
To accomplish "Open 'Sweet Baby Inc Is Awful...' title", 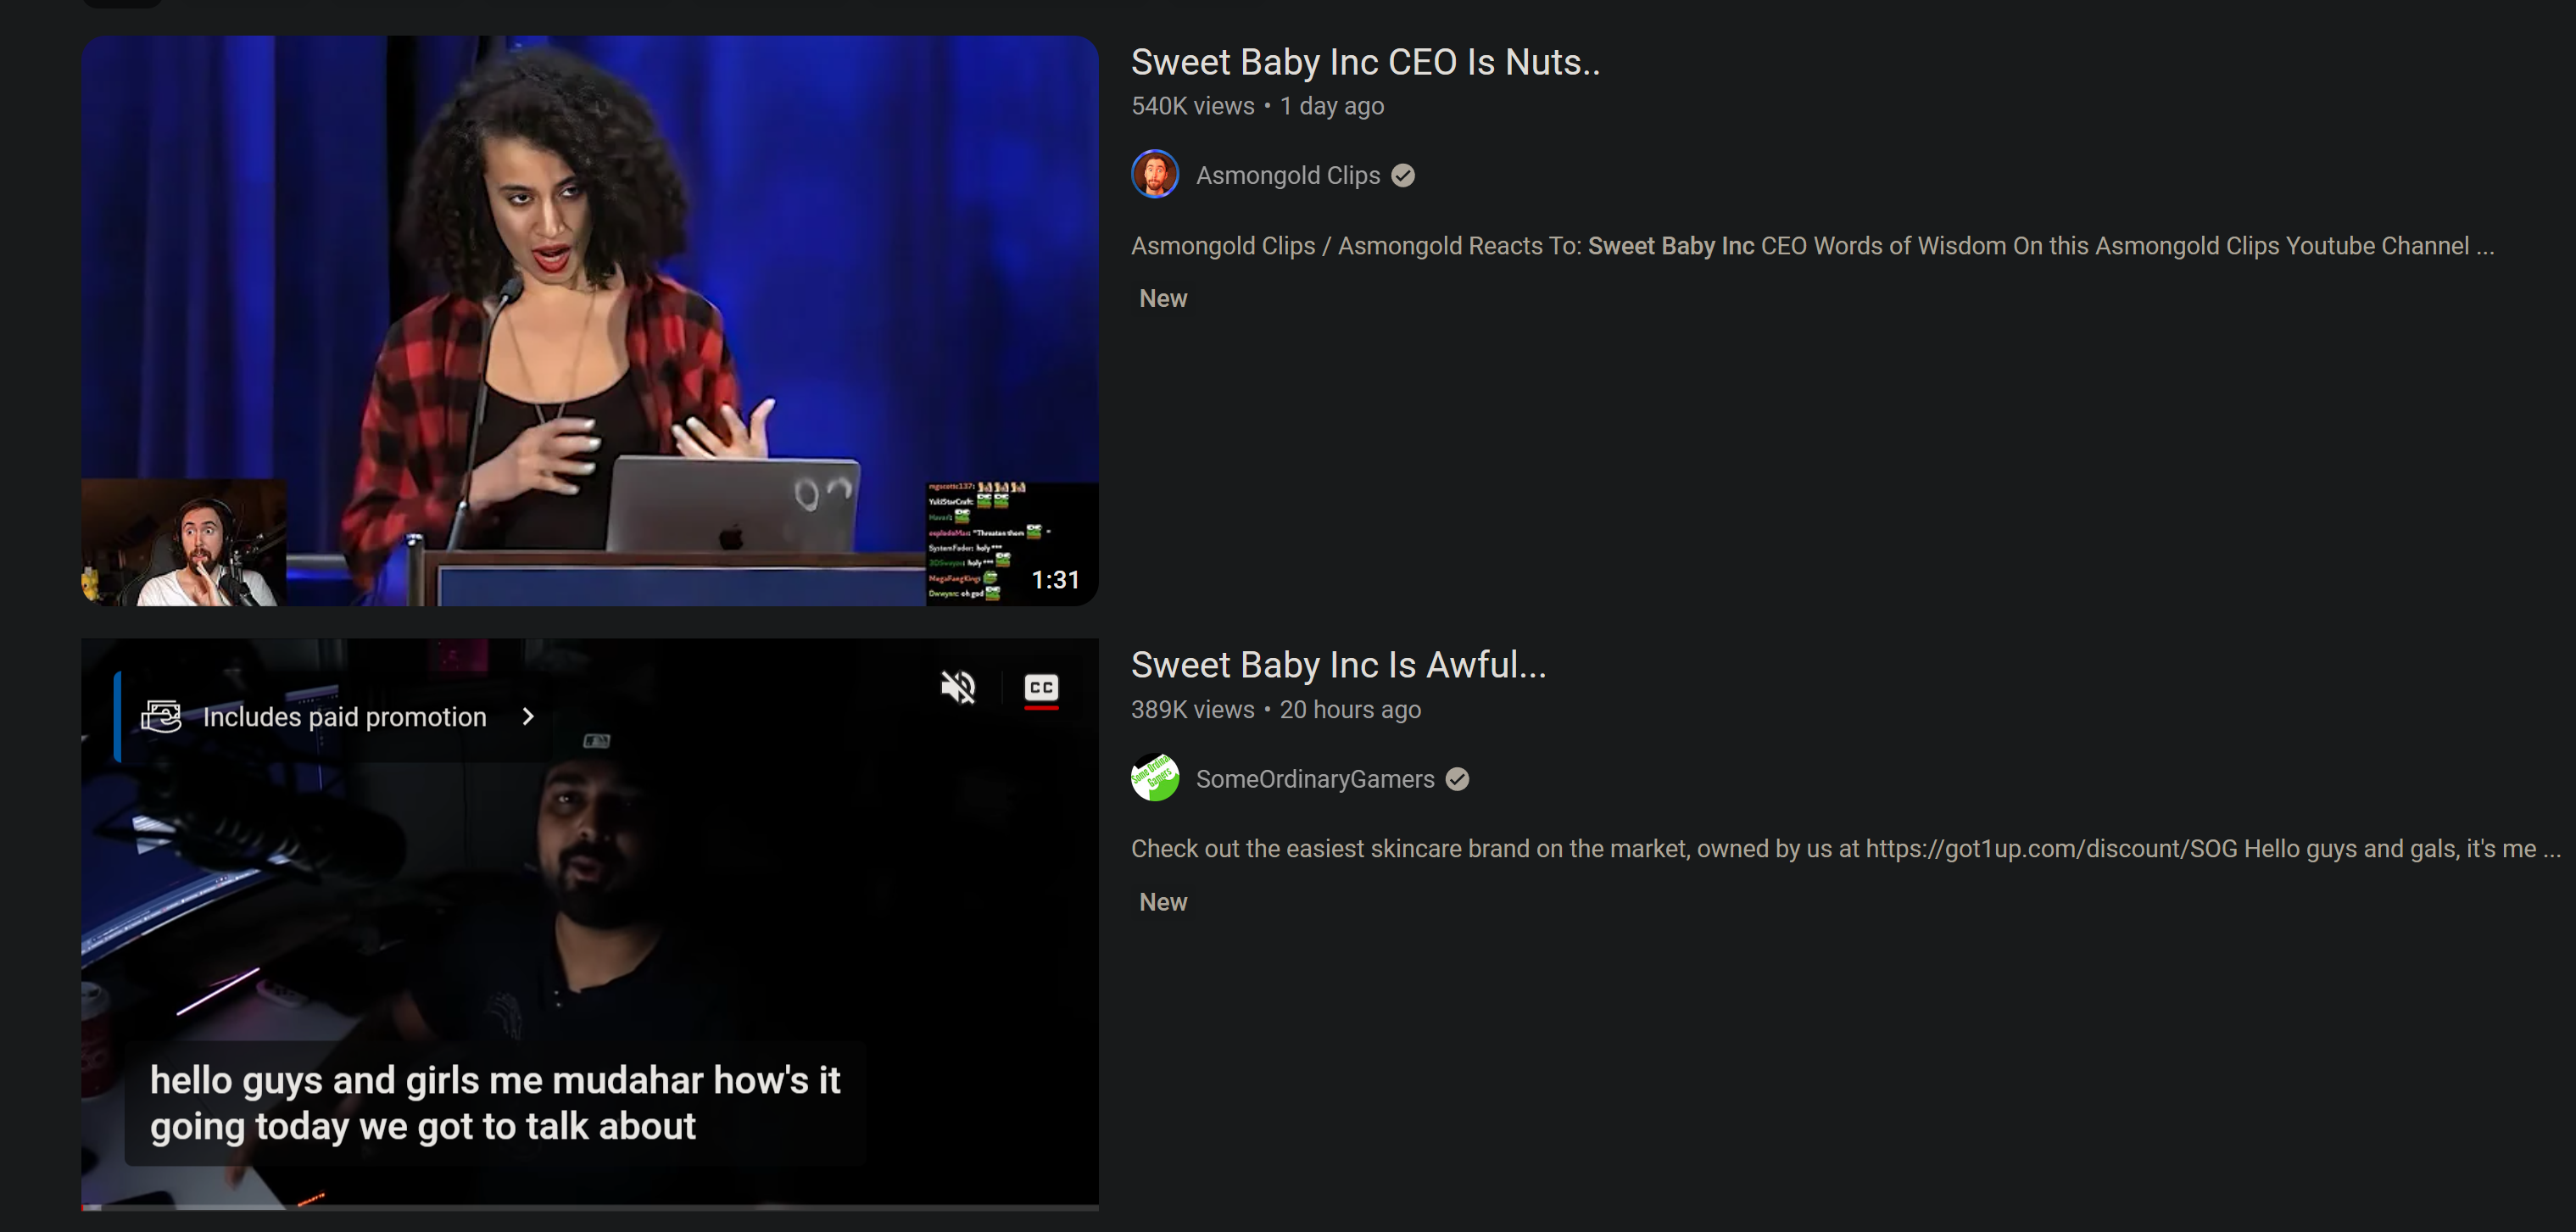I will point(1338,665).
